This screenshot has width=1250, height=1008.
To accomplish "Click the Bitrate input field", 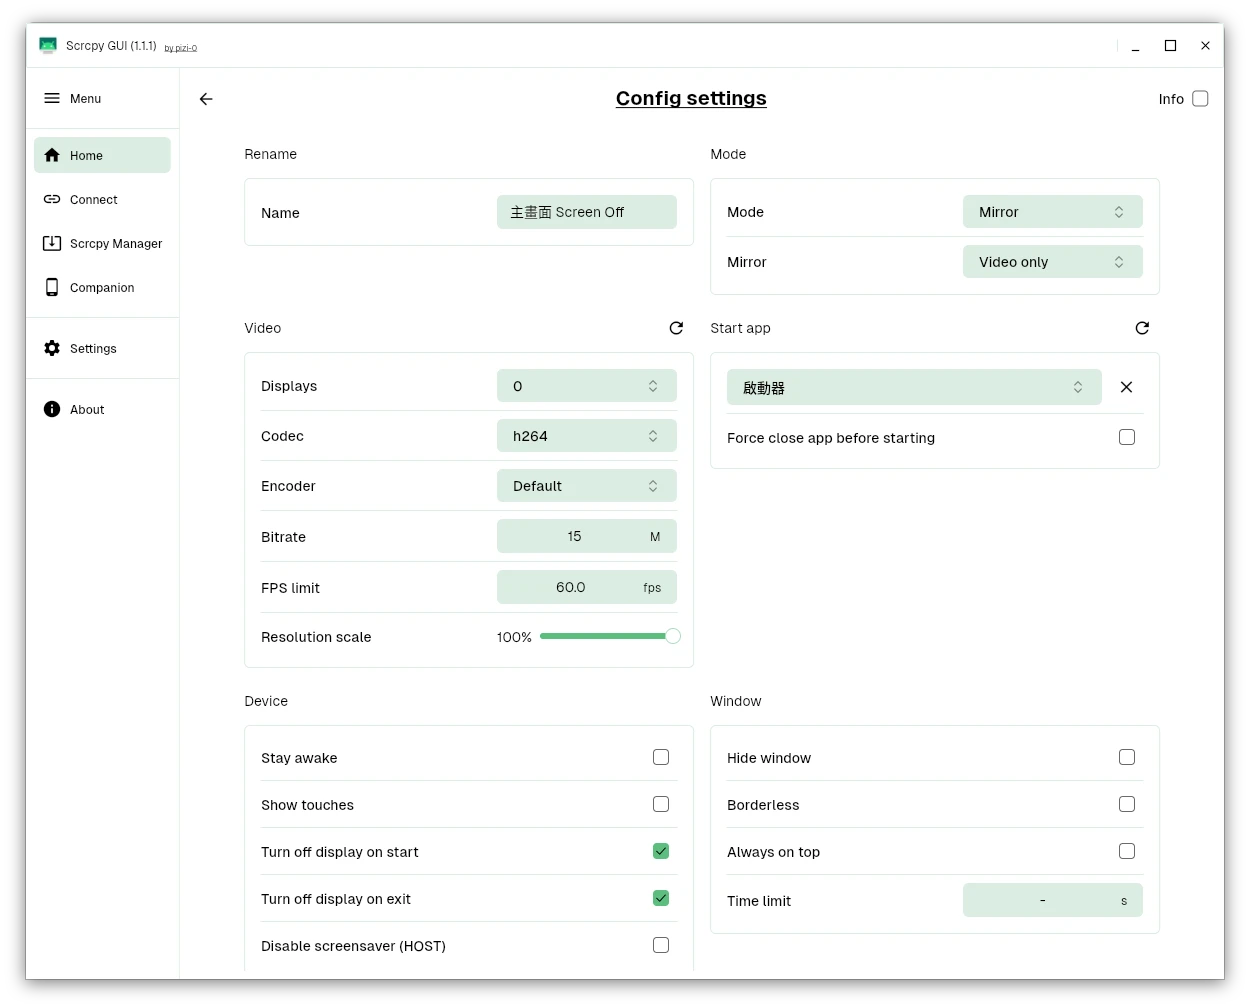I will point(574,537).
